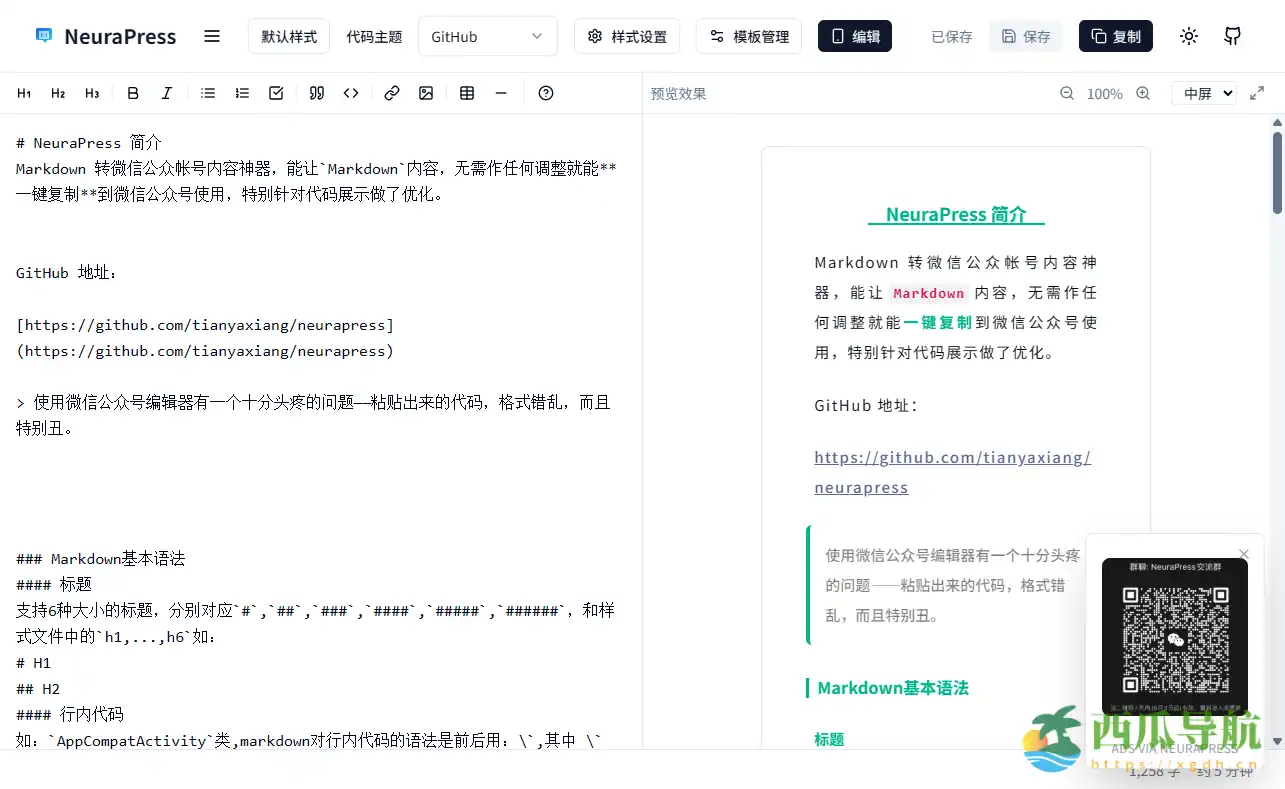The width and height of the screenshot is (1285, 789).
Task: Apply H1 heading formatting
Action: tap(24, 92)
